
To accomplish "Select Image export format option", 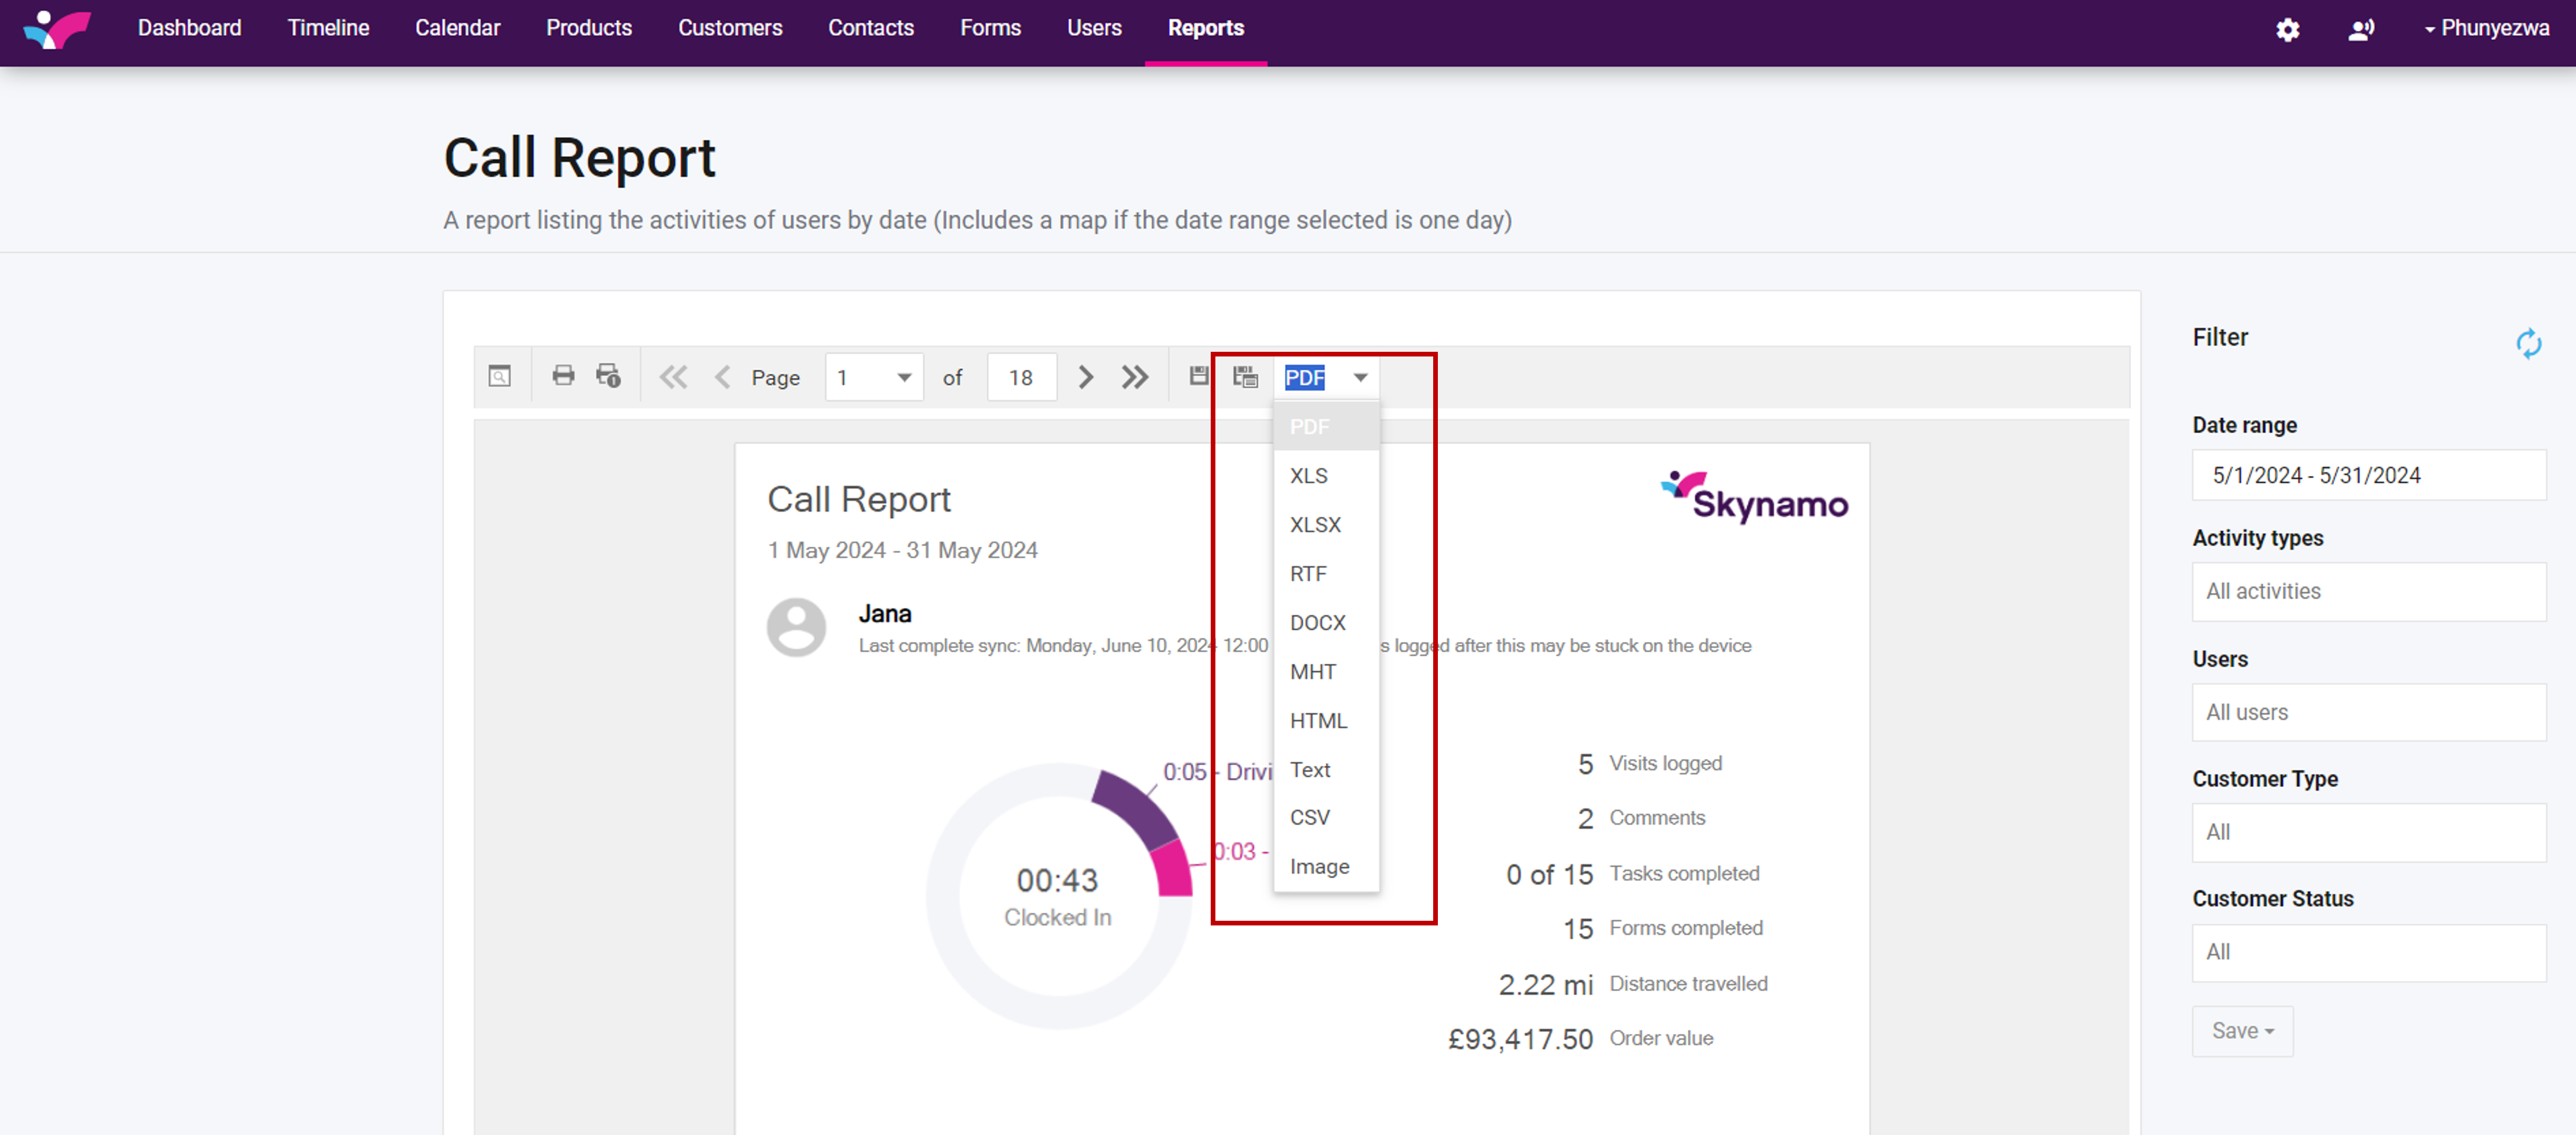I will click(1319, 866).
